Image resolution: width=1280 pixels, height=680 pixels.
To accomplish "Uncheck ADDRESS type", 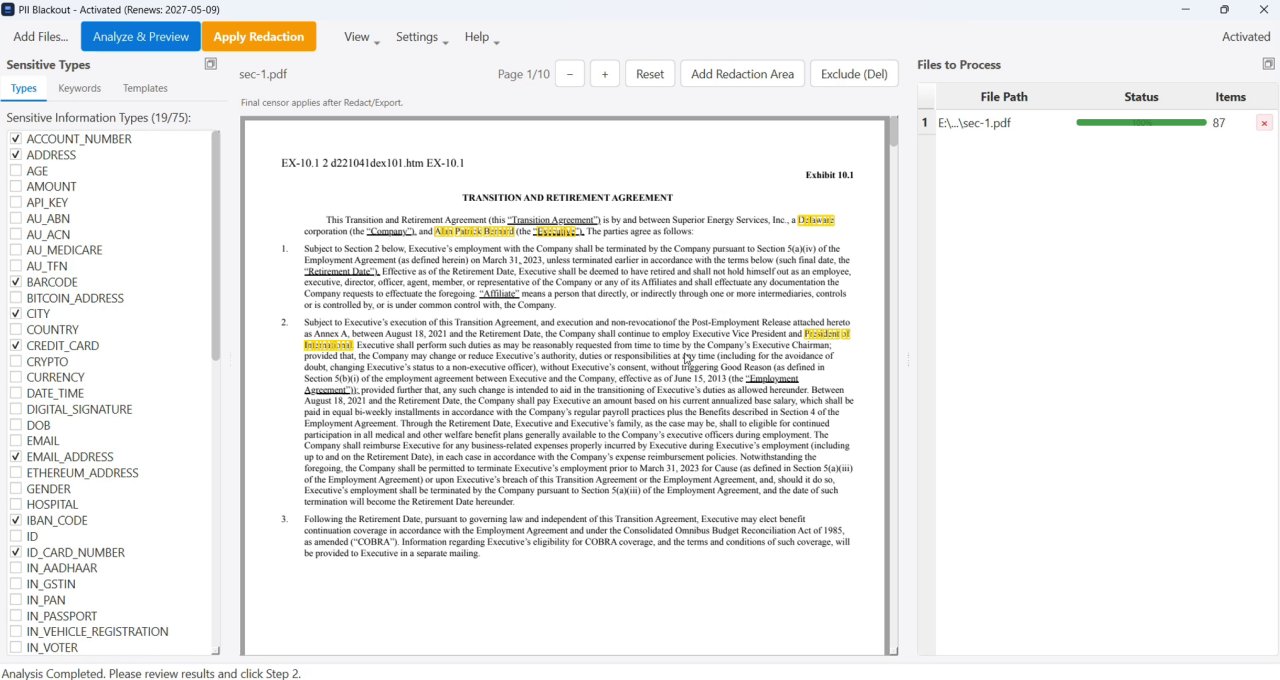I will pyautogui.click(x=16, y=155).
